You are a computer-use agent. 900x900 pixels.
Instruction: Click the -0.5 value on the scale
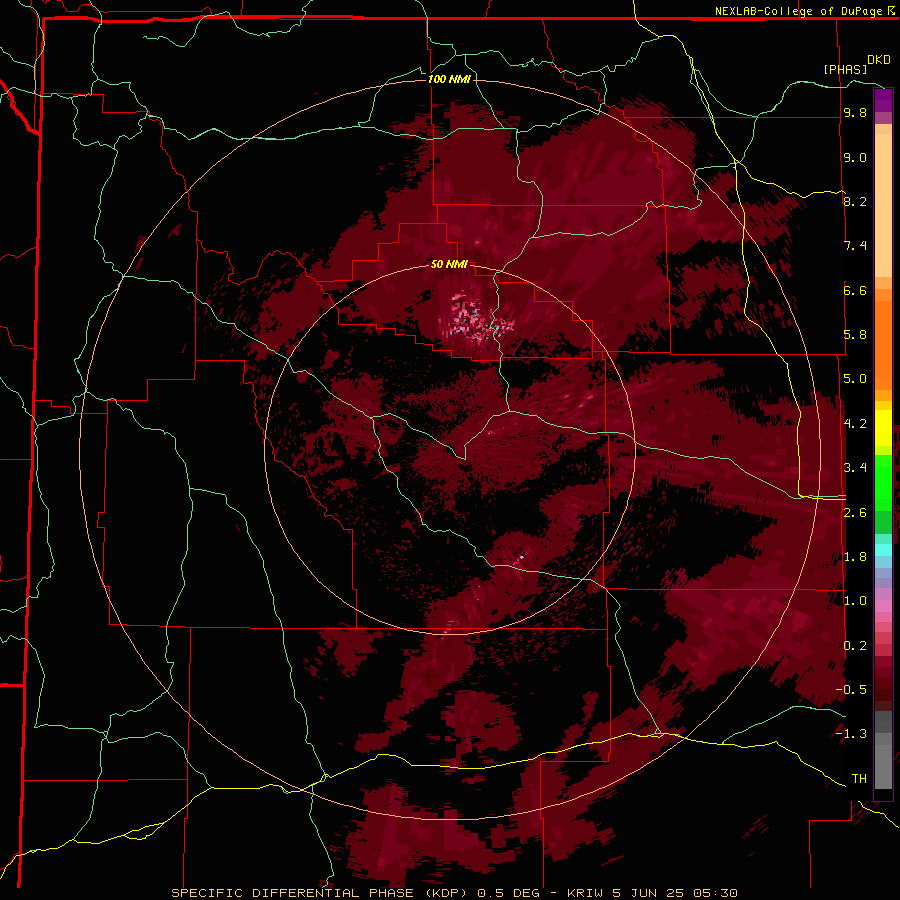click(851, 690)
